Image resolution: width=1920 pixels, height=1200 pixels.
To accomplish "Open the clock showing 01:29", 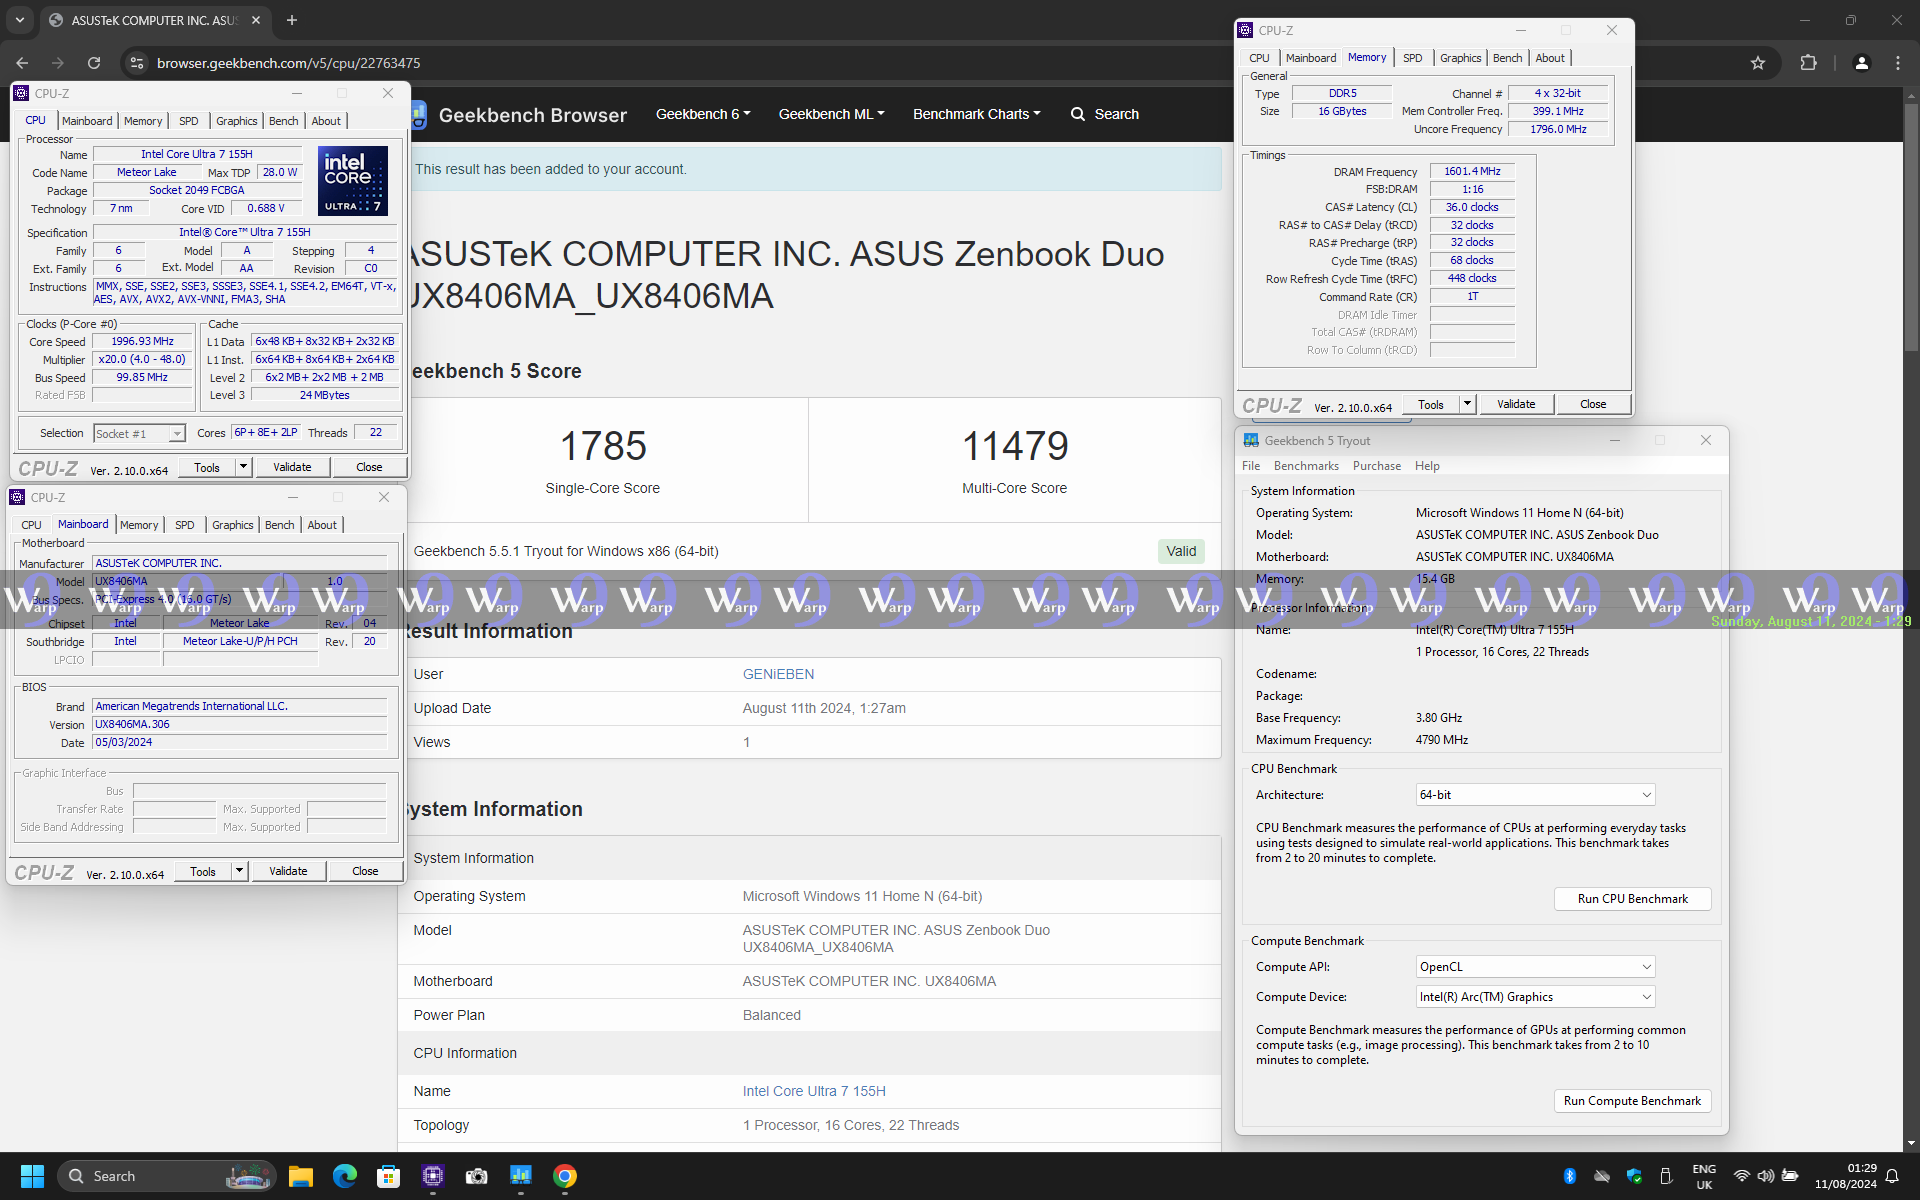I will pyautogui.click(x=1846, y=1176).
